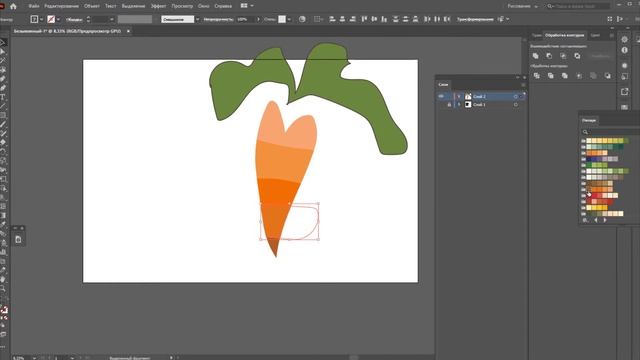Apply Minus Front shape mode
This screenshot has height=360, width=640.
coord(549,56)
